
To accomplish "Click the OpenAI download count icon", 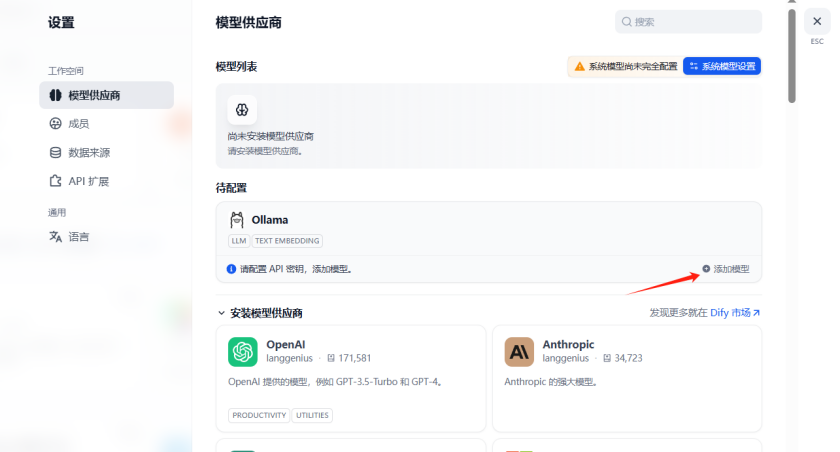I will coord(331,358).
